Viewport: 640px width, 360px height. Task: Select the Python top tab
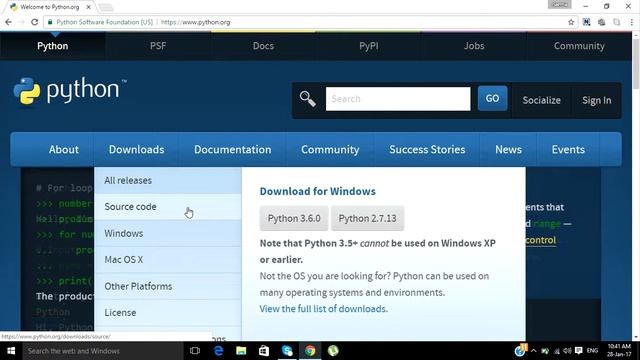(x=53, y=46)
